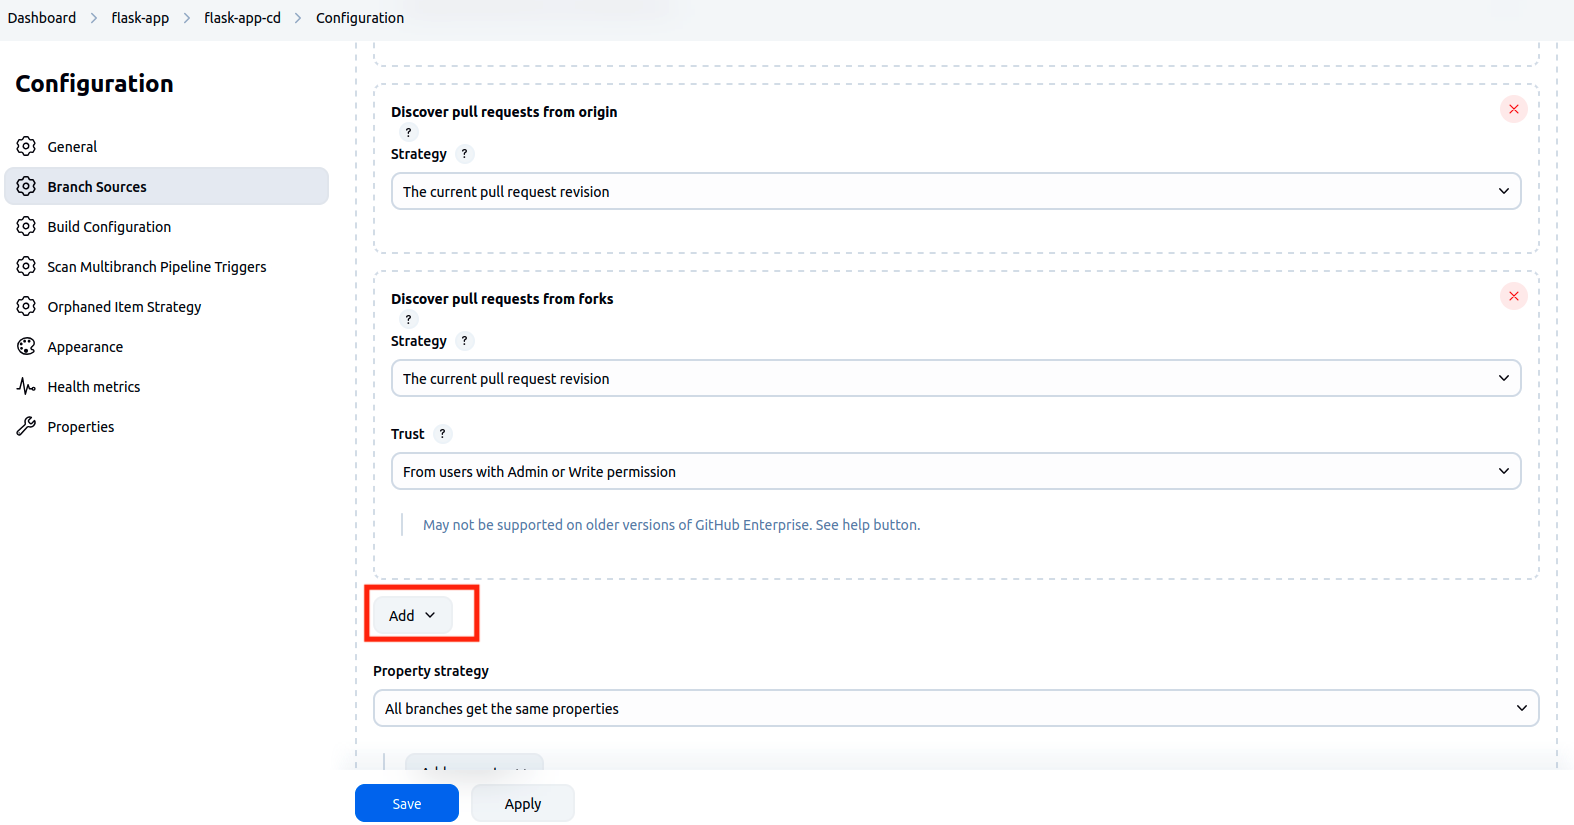Click the Appearance palette icon
The height and width of the screenshot is (825, 1574).
[26, 346]
